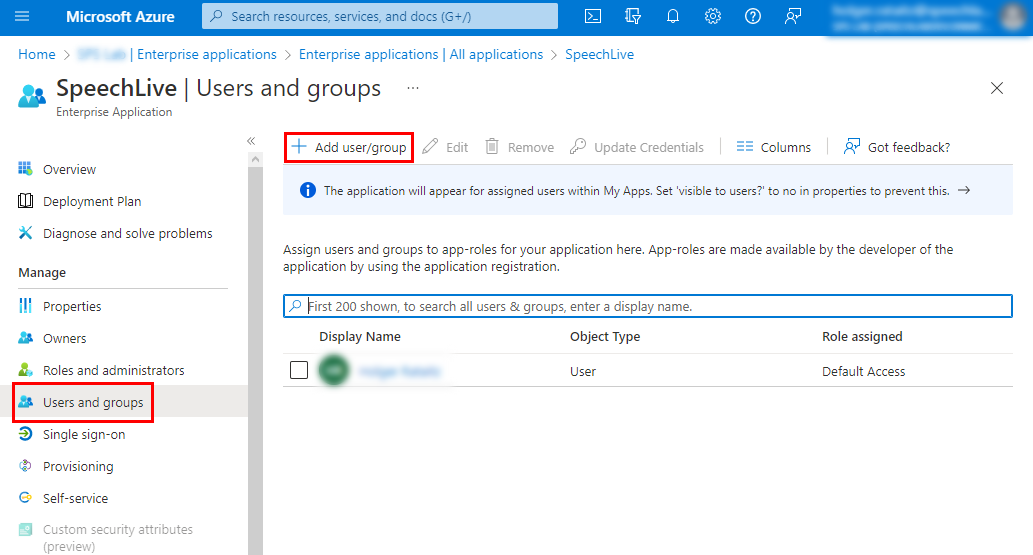Viewport: 1033px width, 555px height.
Task: Click the Overview grid icon
Action: click(x=26, y=169)
